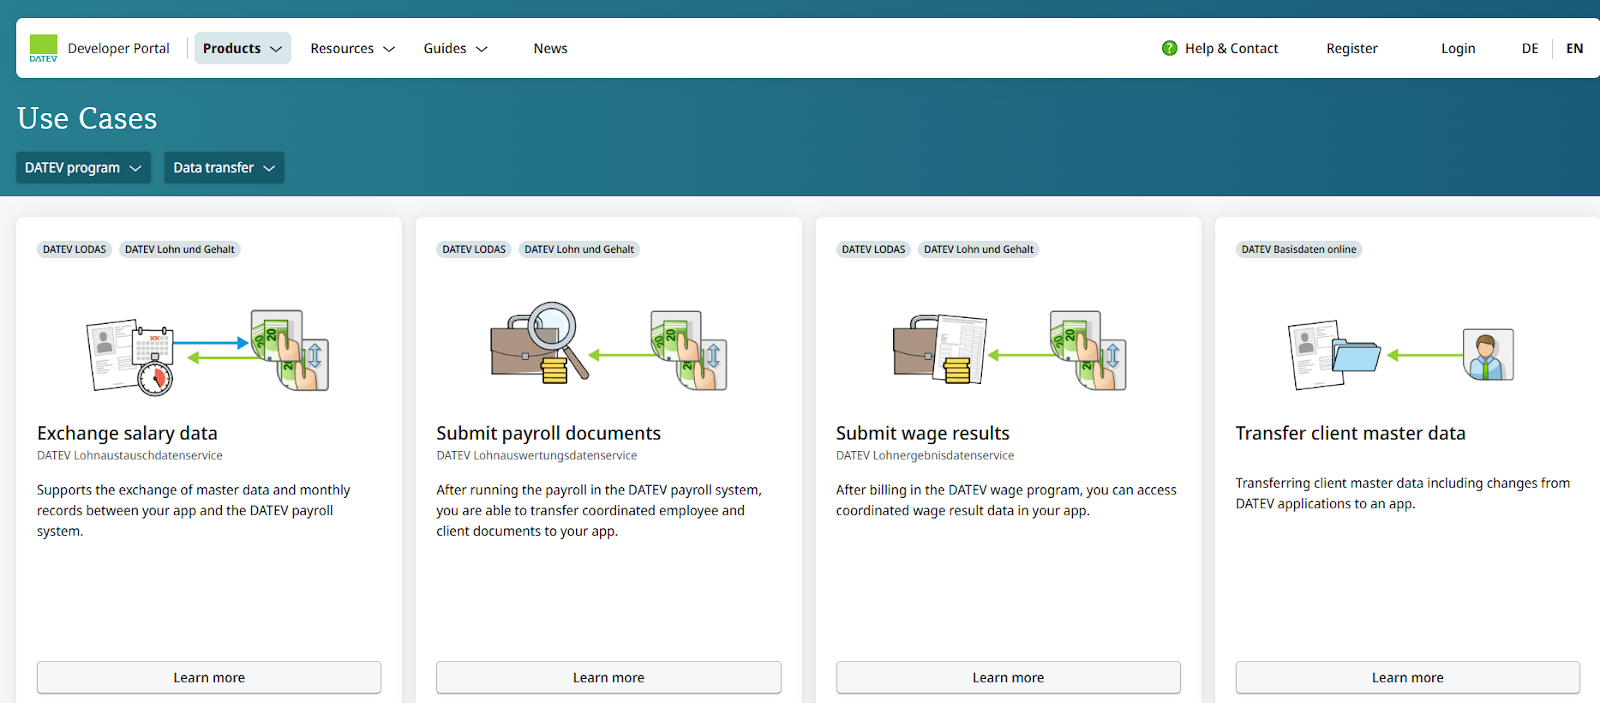Go to the News page
1600x703 pixels.
coord(550,48)
